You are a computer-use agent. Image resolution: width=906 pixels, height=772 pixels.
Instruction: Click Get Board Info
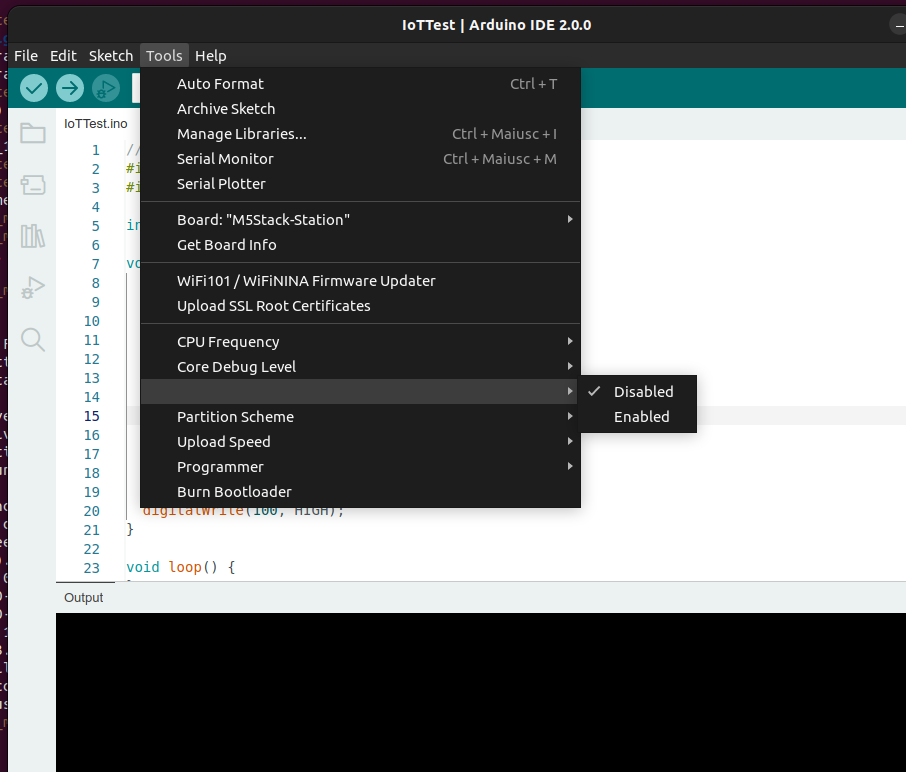(361, 245)
